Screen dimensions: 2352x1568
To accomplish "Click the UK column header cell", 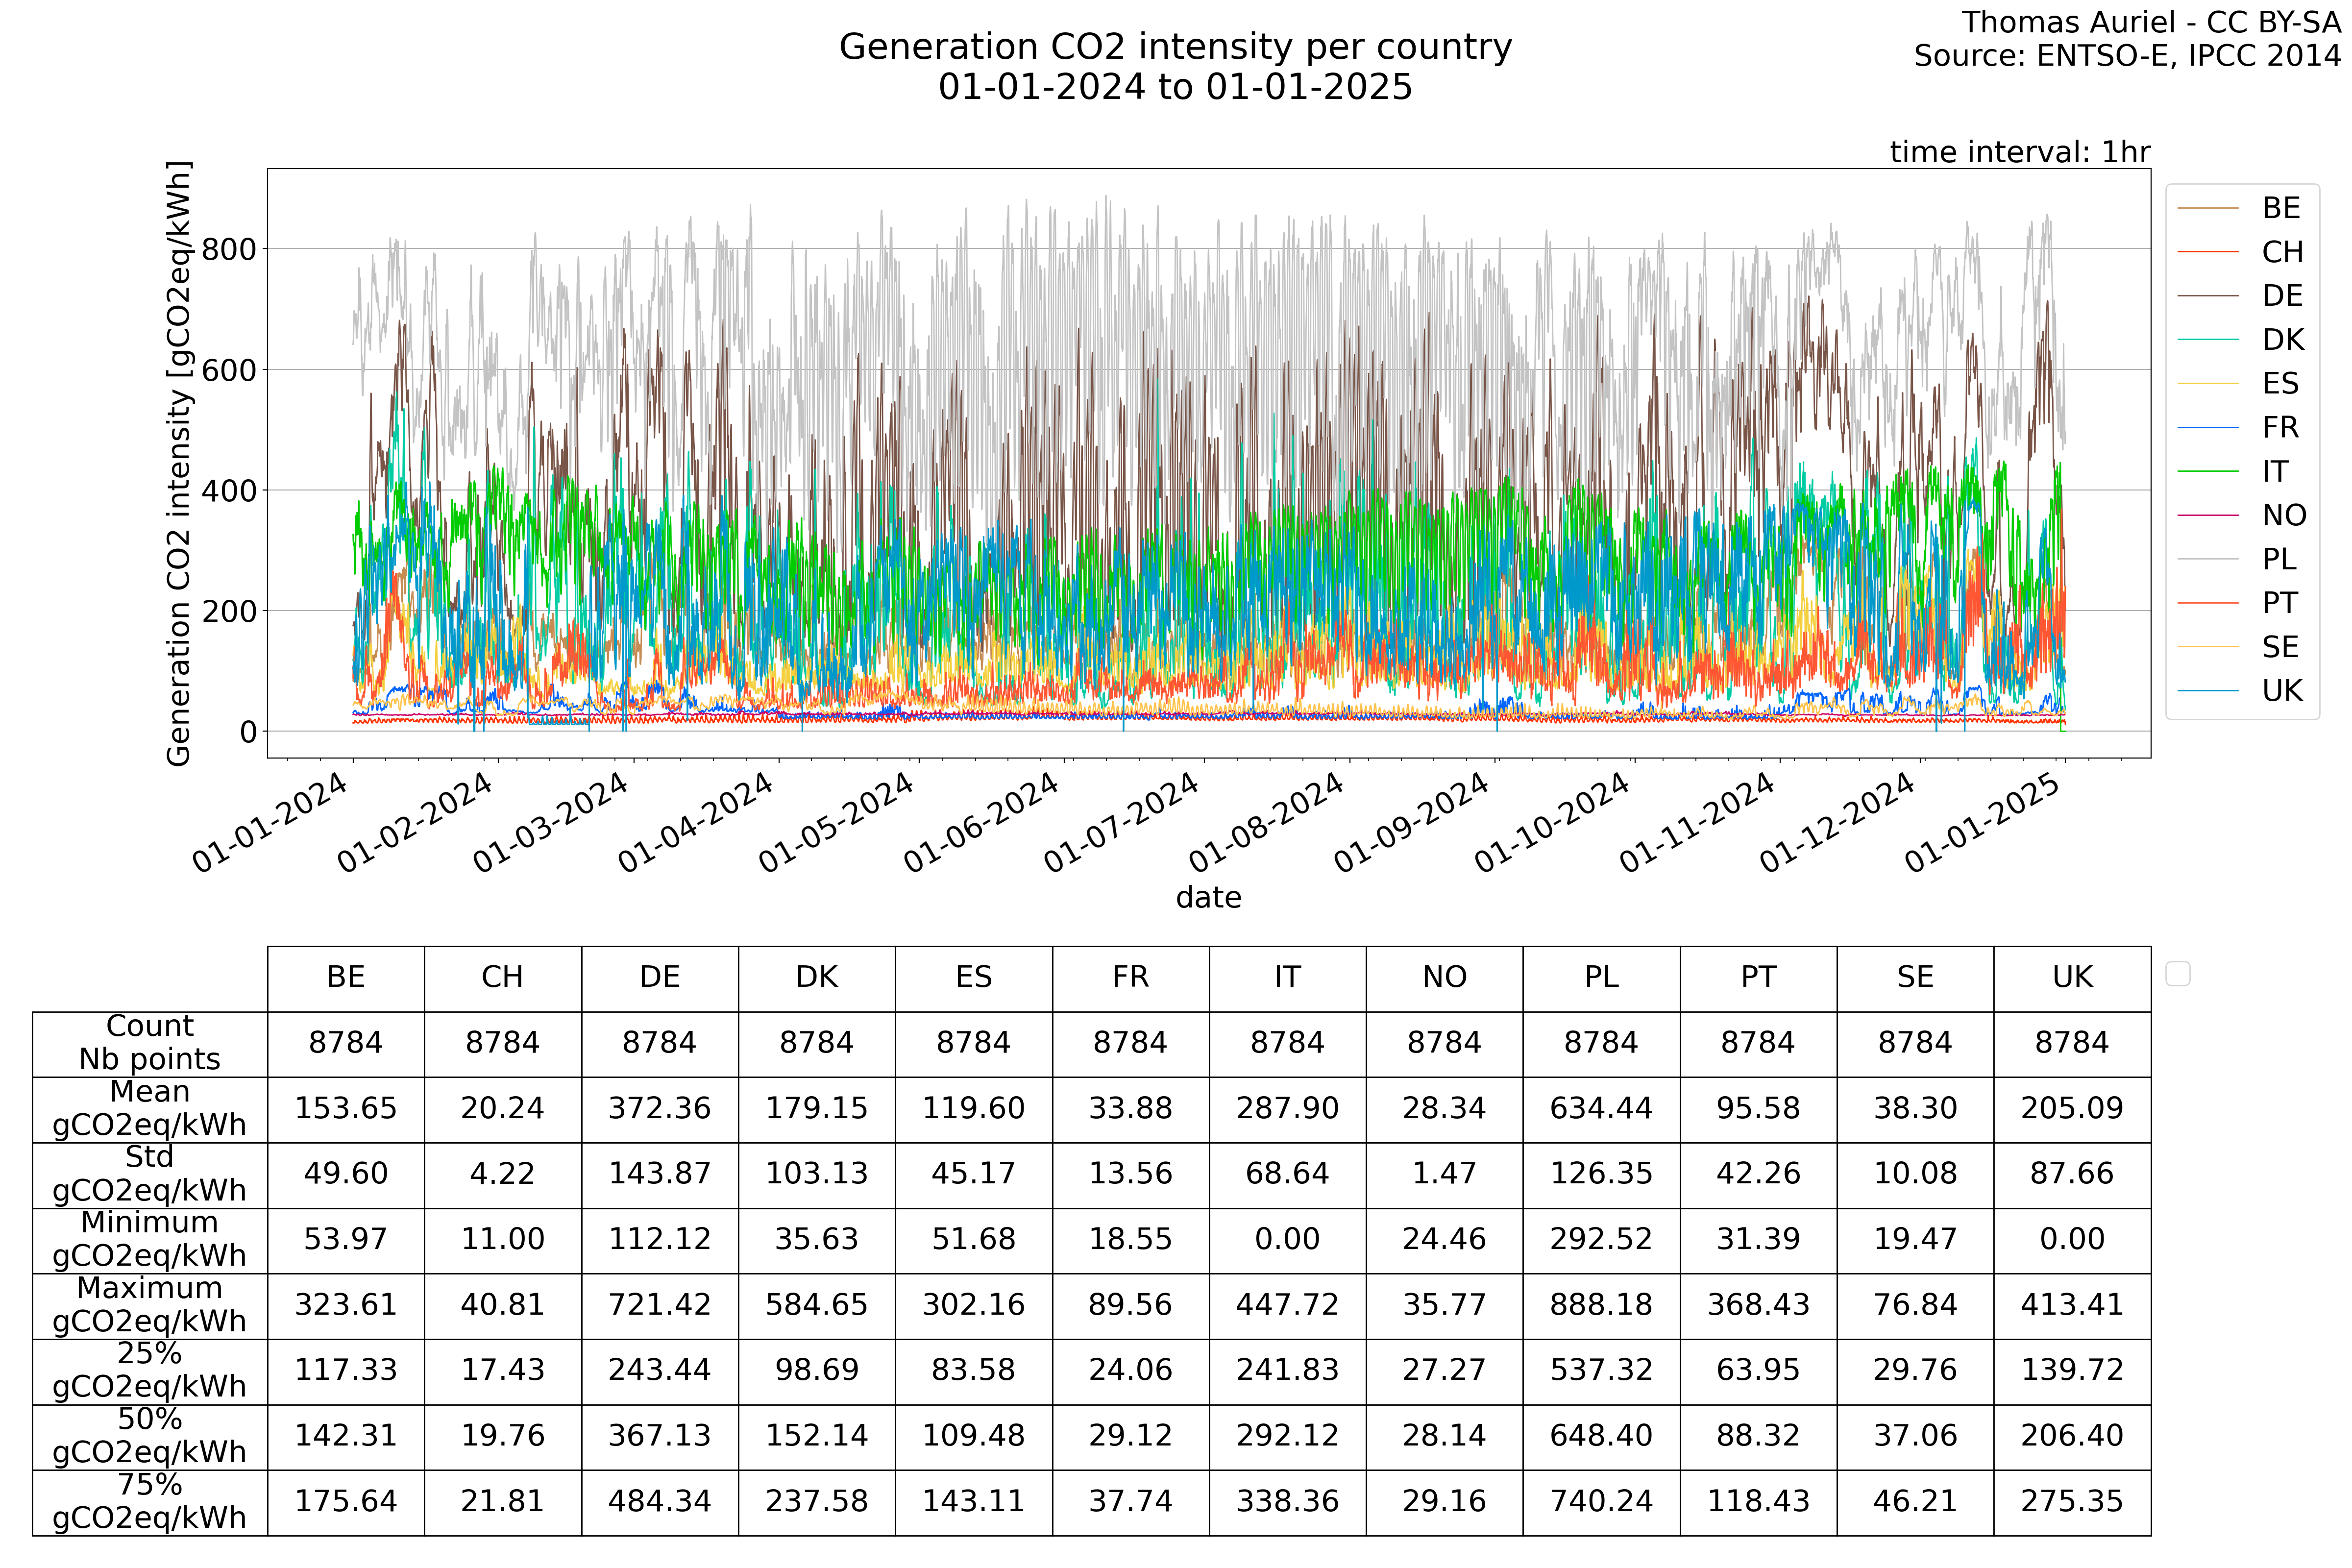I will [x=2071, y=978].
